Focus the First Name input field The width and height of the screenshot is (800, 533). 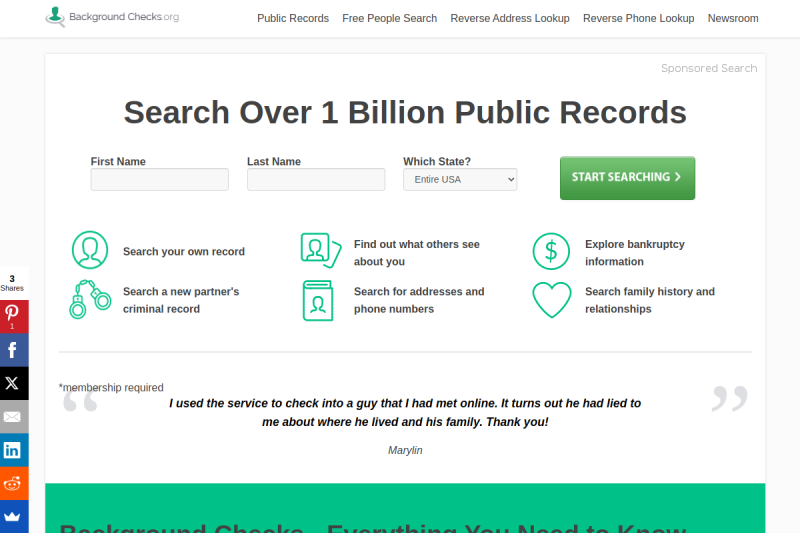click(x=159, y=180)
